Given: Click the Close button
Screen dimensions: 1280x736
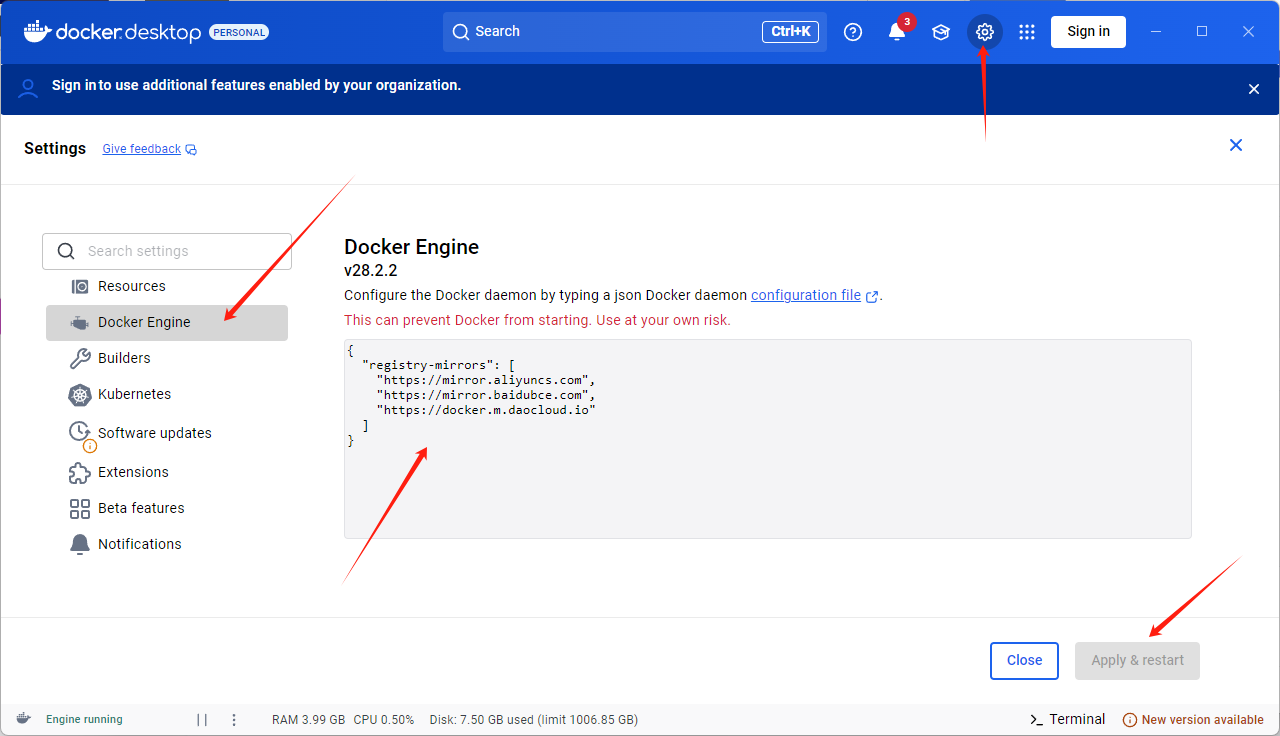Looking at the screenshot, I should pos(1024,660).
